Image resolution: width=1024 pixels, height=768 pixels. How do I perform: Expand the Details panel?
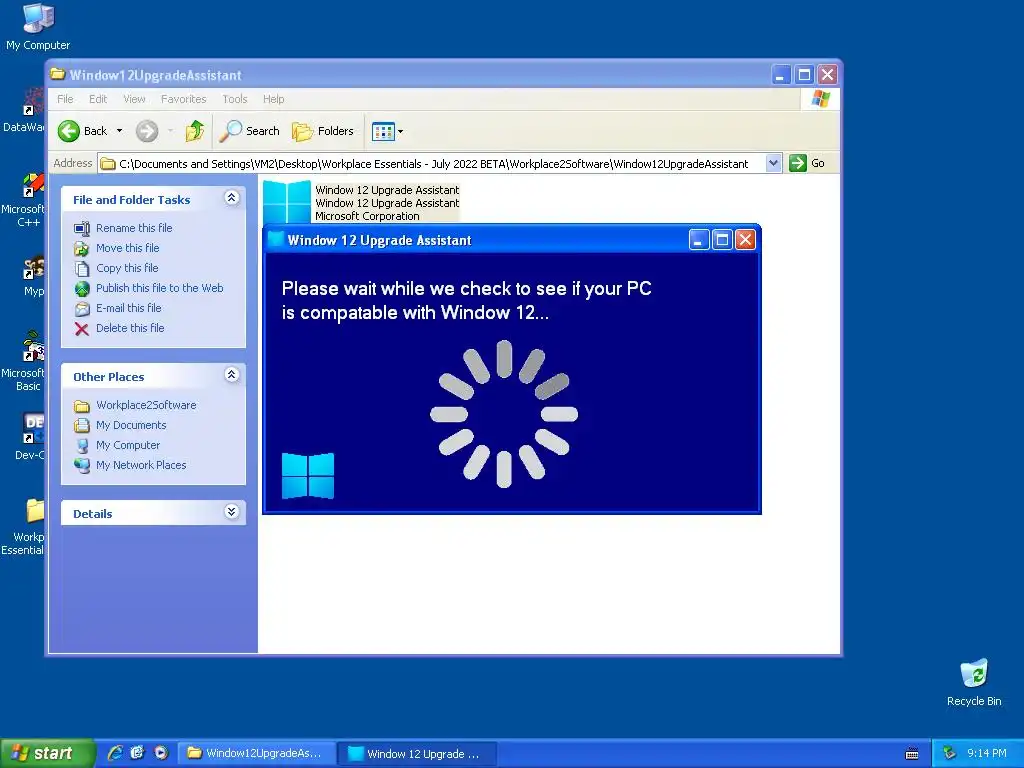tap(231, 511)
